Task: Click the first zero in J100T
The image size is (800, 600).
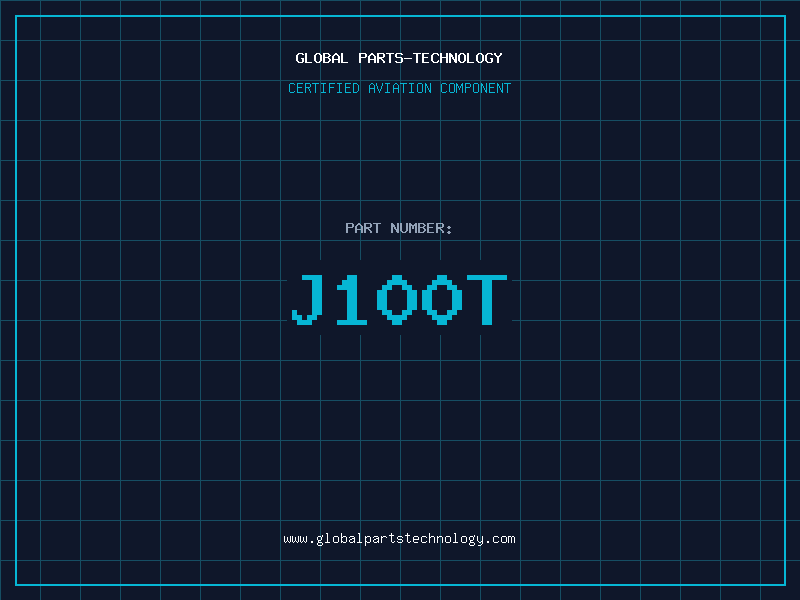Action: point(398,300)
